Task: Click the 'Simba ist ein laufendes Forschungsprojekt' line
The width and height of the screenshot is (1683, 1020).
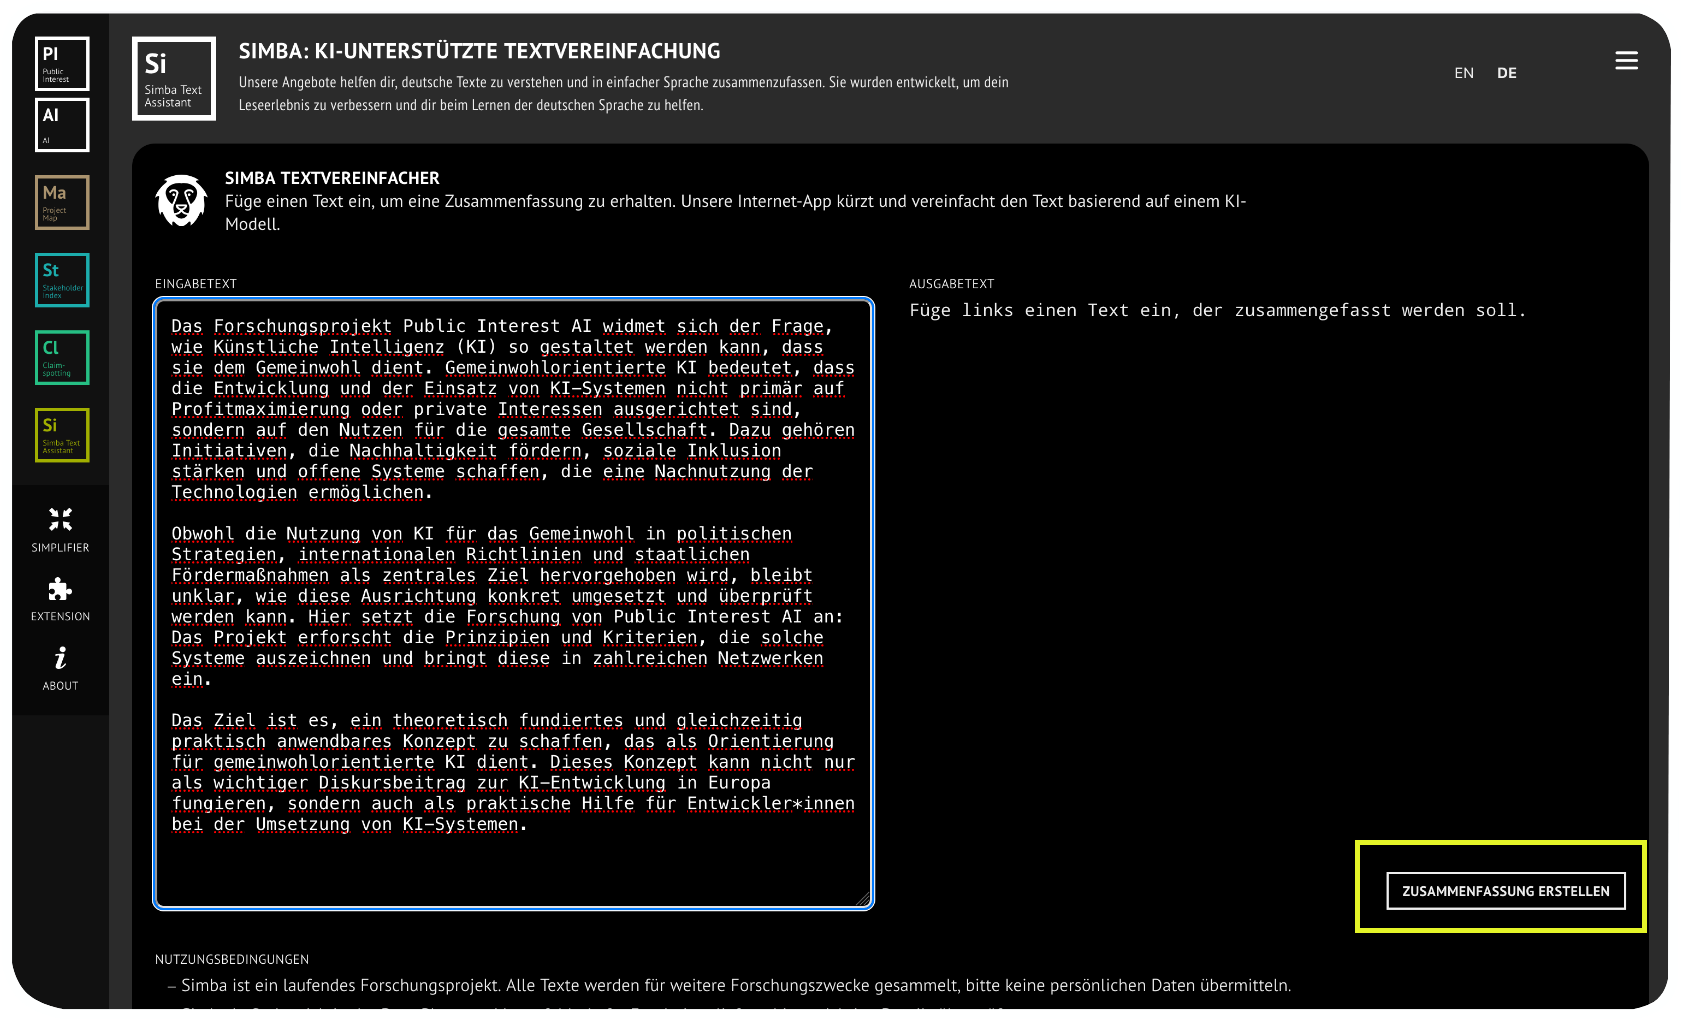Action: point(736,985)
